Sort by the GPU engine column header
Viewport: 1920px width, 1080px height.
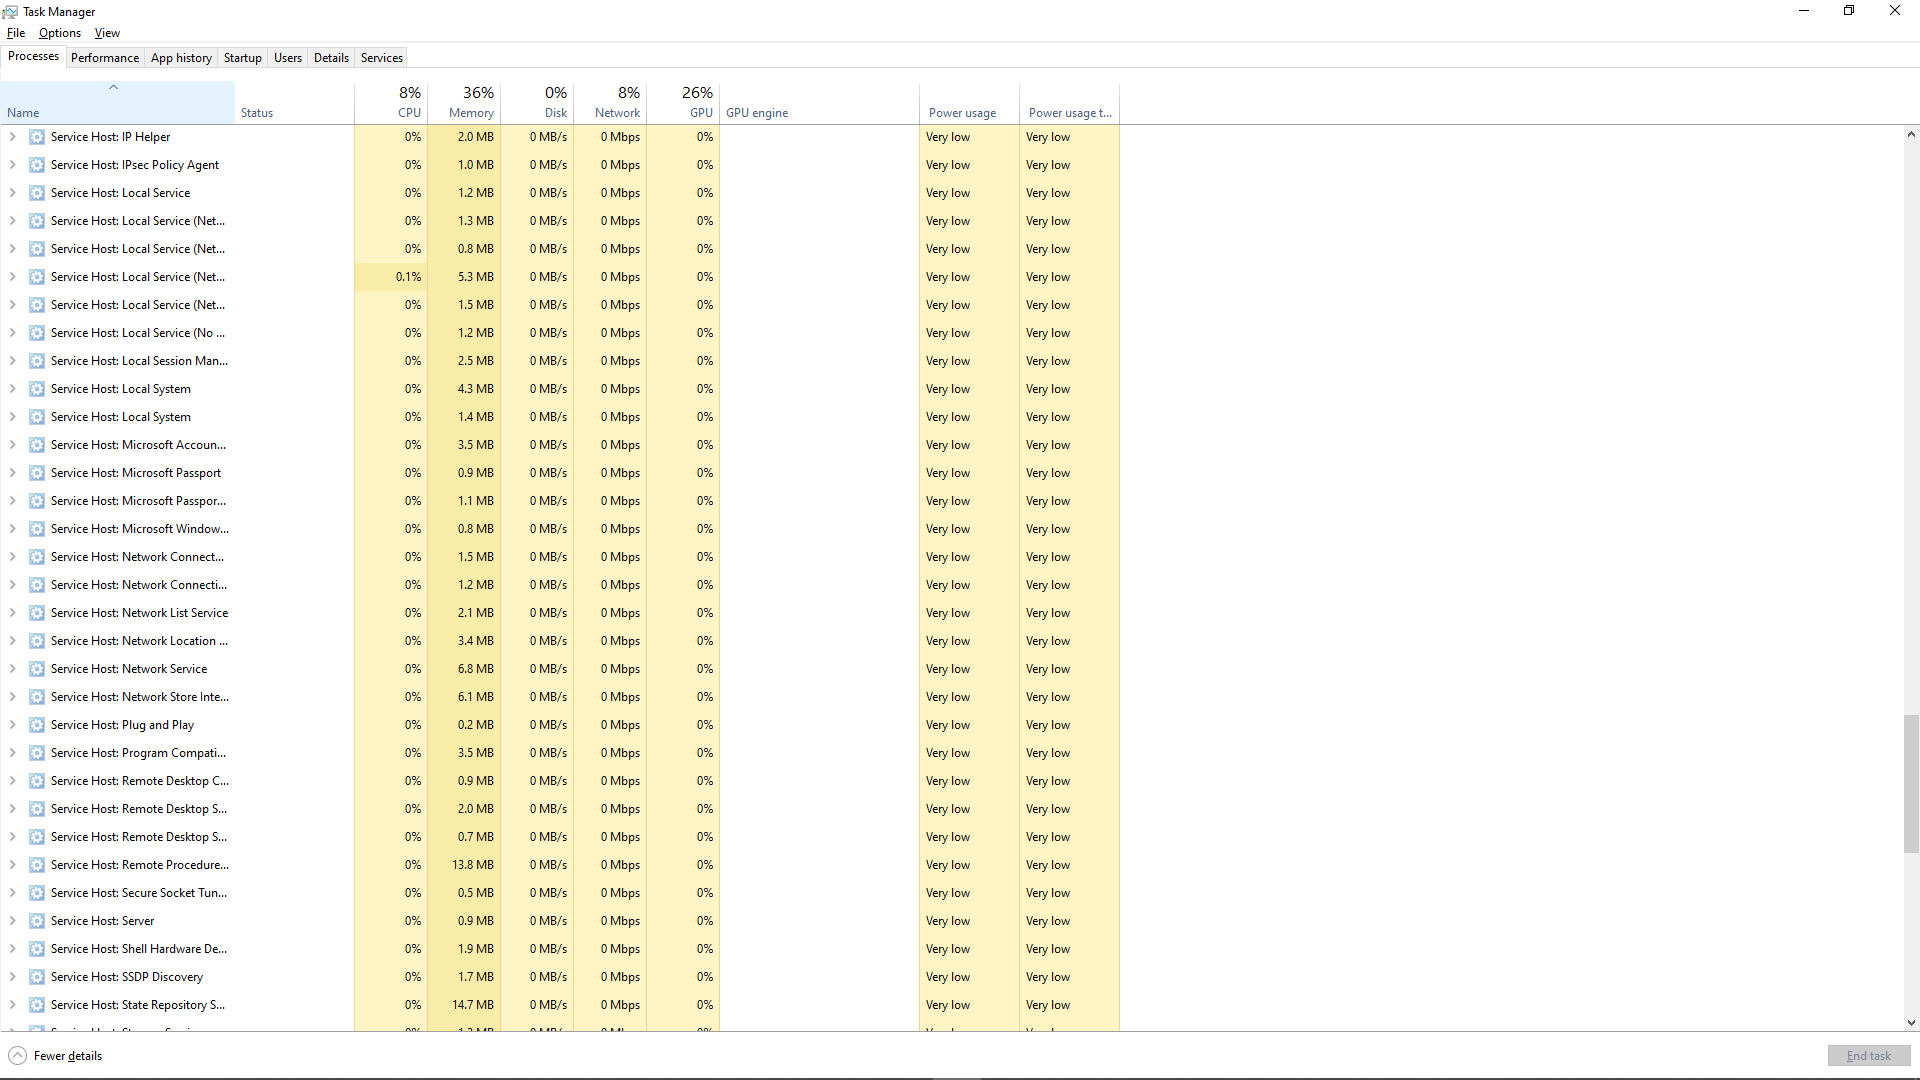[819, 102]
